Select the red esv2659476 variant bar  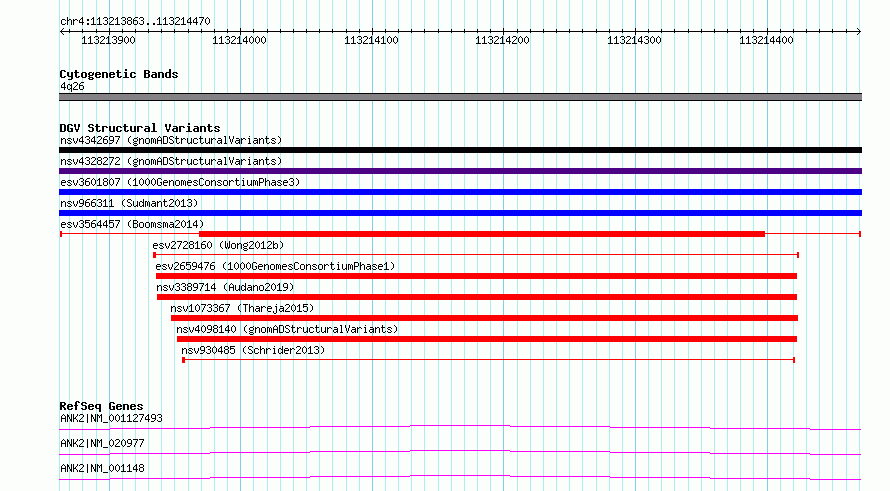[x=476, y=276]
